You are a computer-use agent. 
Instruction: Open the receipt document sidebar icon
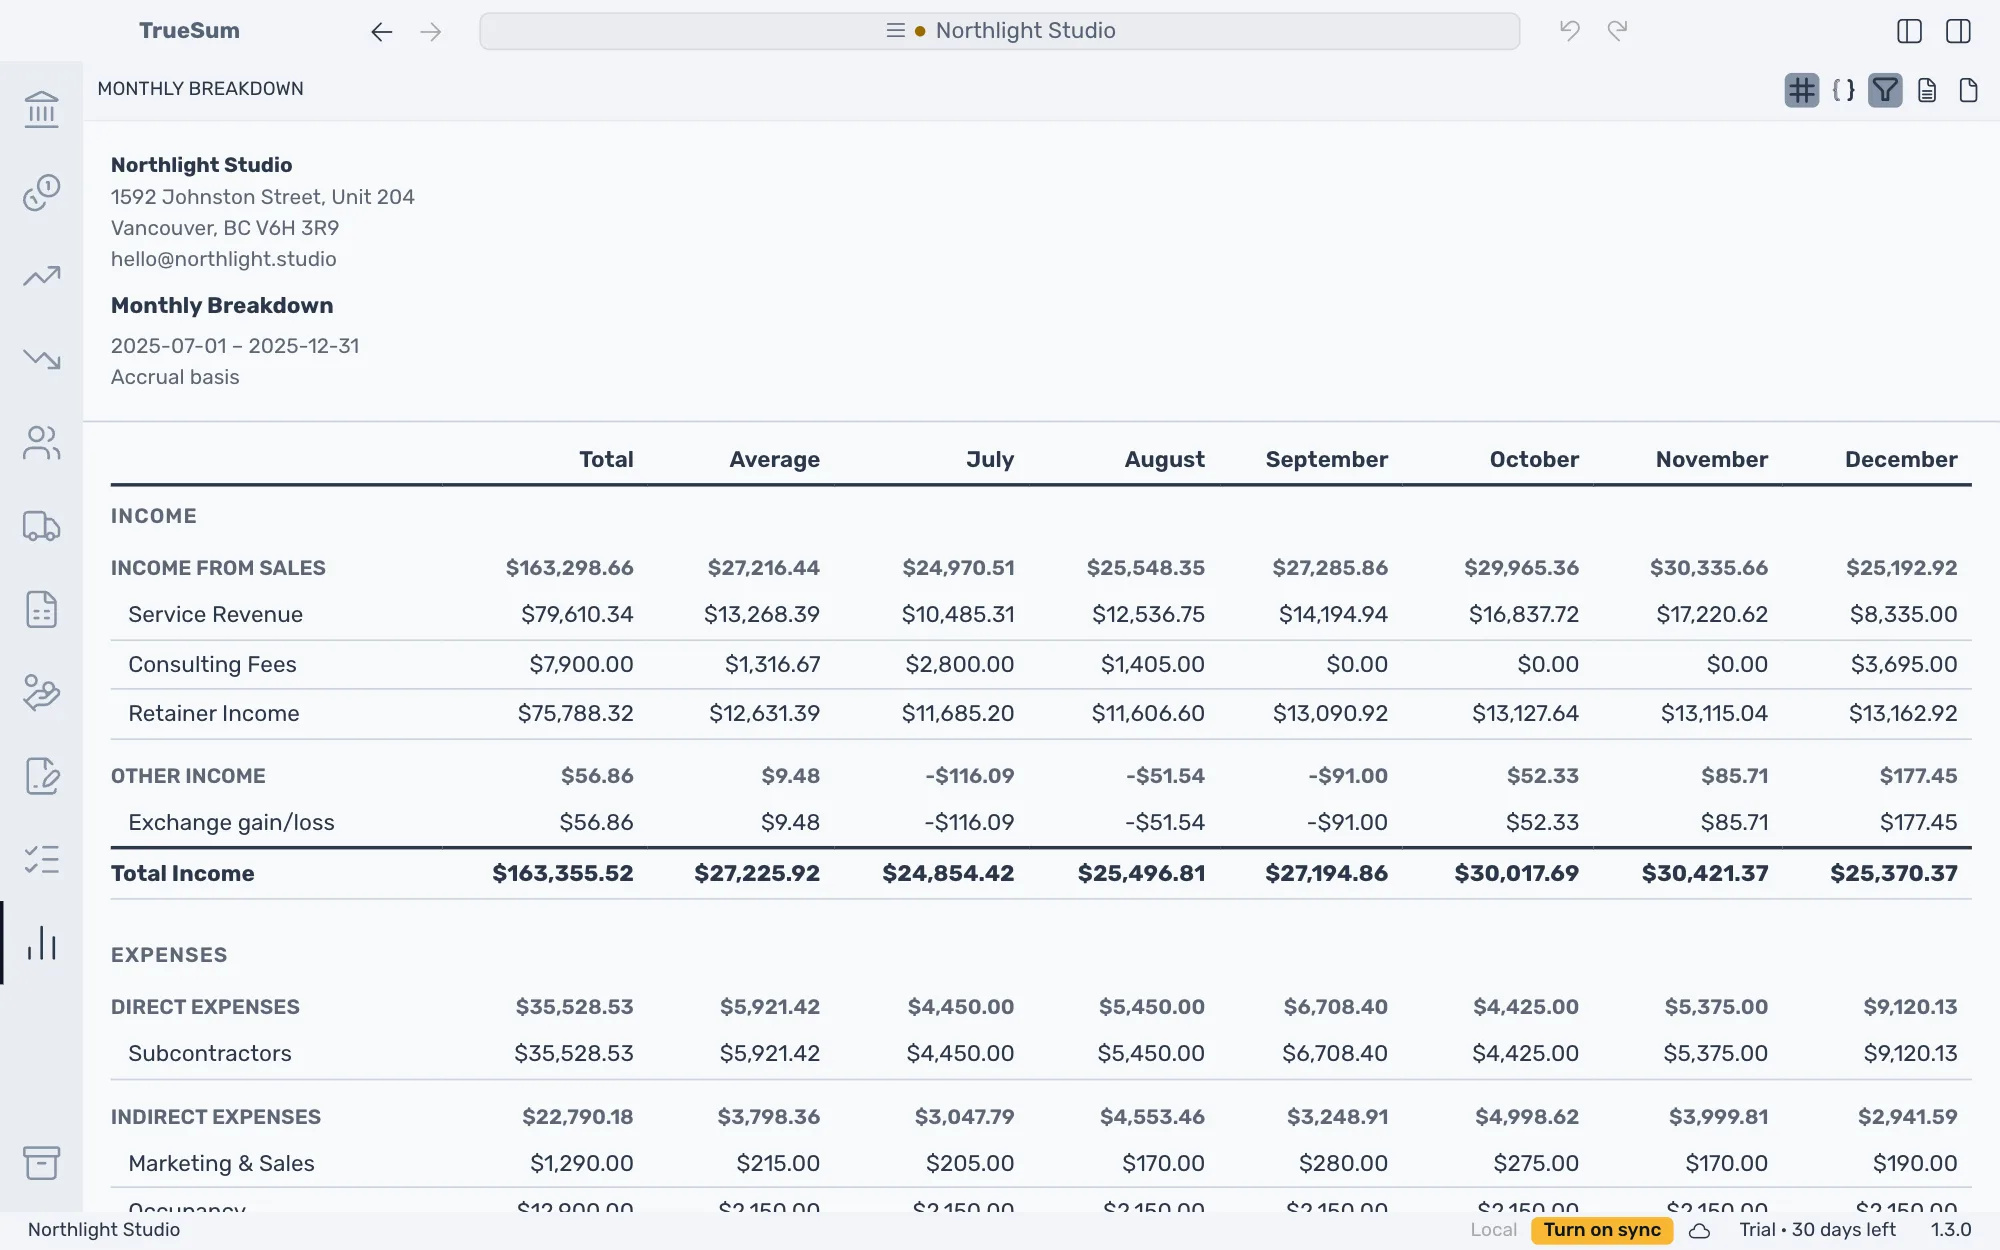tap(41, 609)
